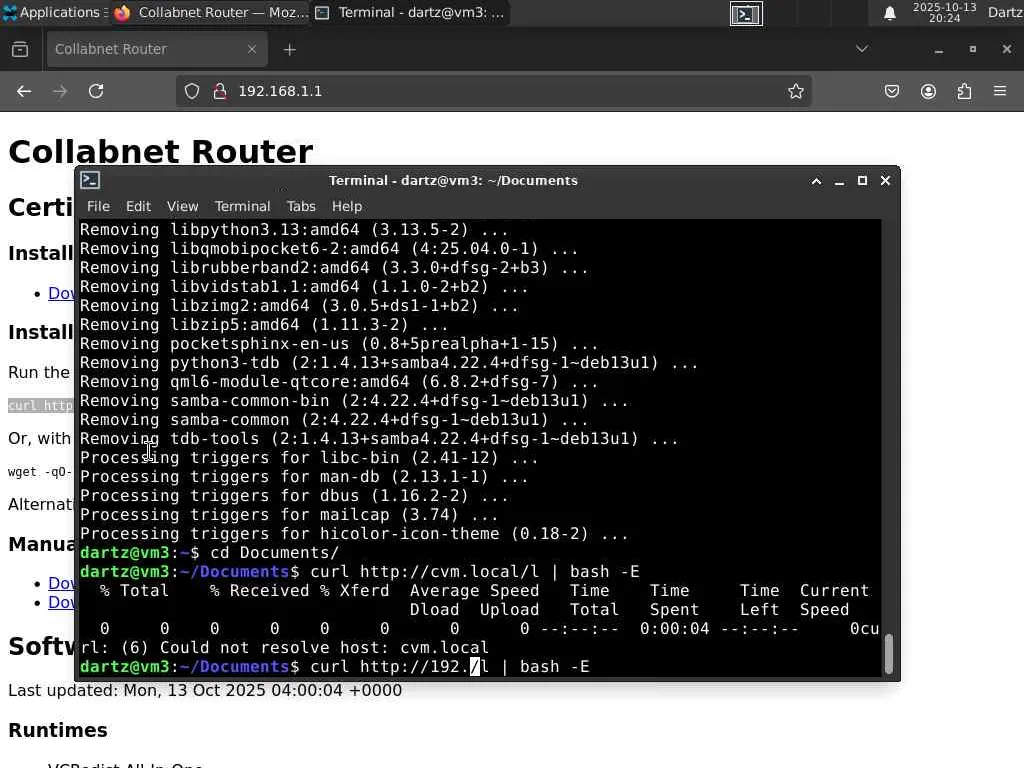This screenshot has width=1024, height=768.
Task: Click the second link under Manual section
Action: (61, 602)
